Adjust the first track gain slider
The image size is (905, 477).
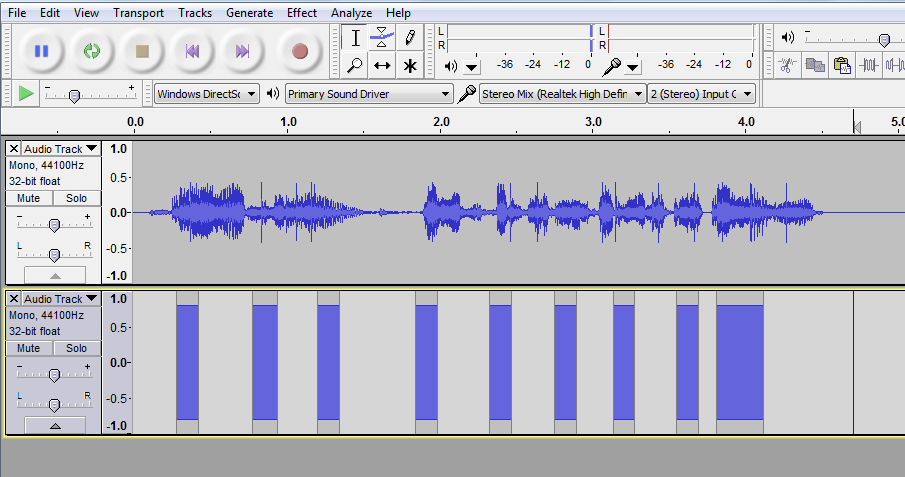tap(54, 225)
